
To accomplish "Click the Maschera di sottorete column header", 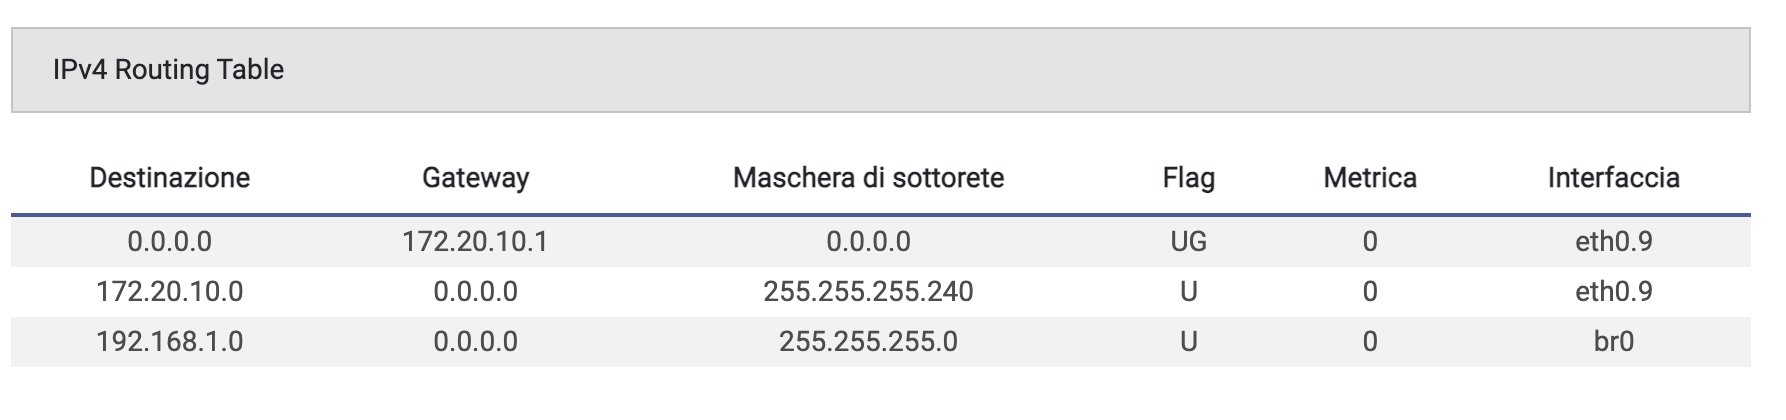I will tap(868, 178).
